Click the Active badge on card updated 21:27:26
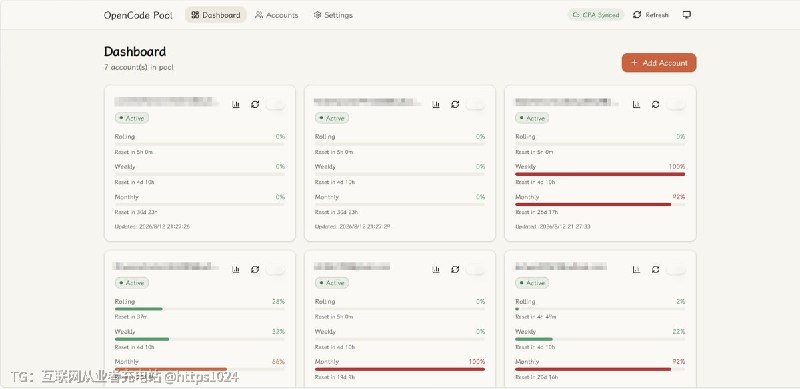 point(132,118)
